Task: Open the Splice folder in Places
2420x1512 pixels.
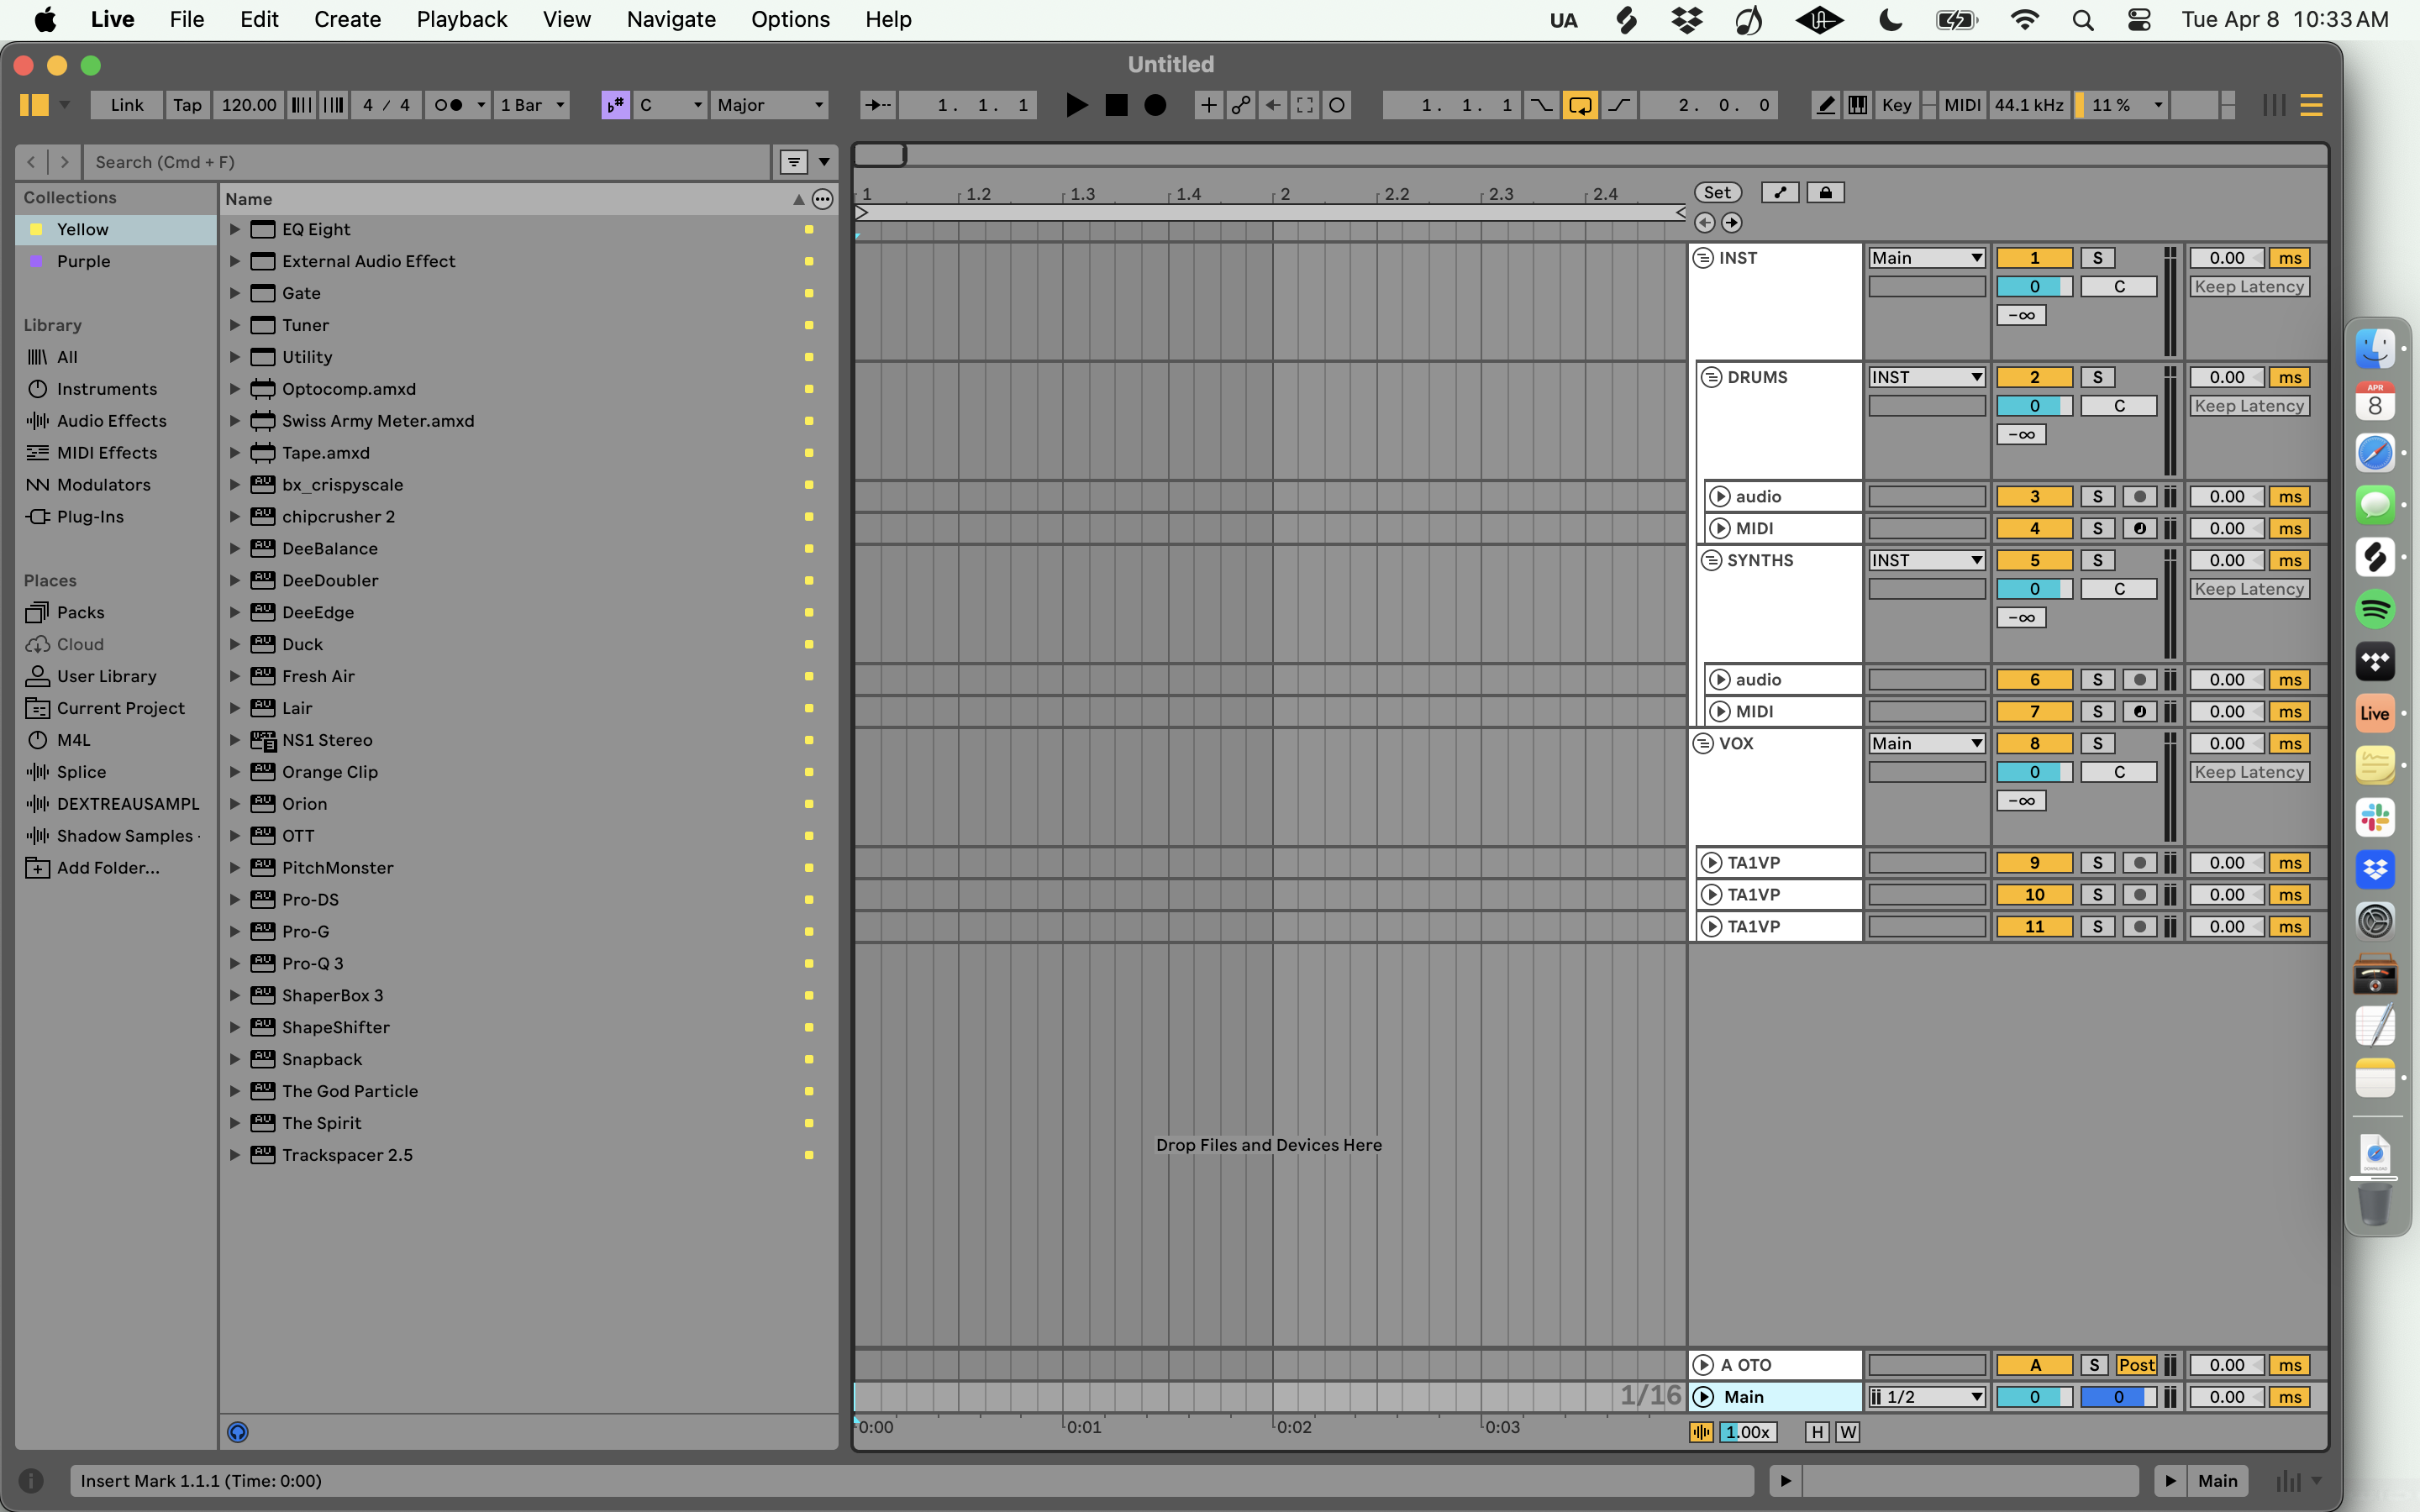Action: [x=81, y=772]
